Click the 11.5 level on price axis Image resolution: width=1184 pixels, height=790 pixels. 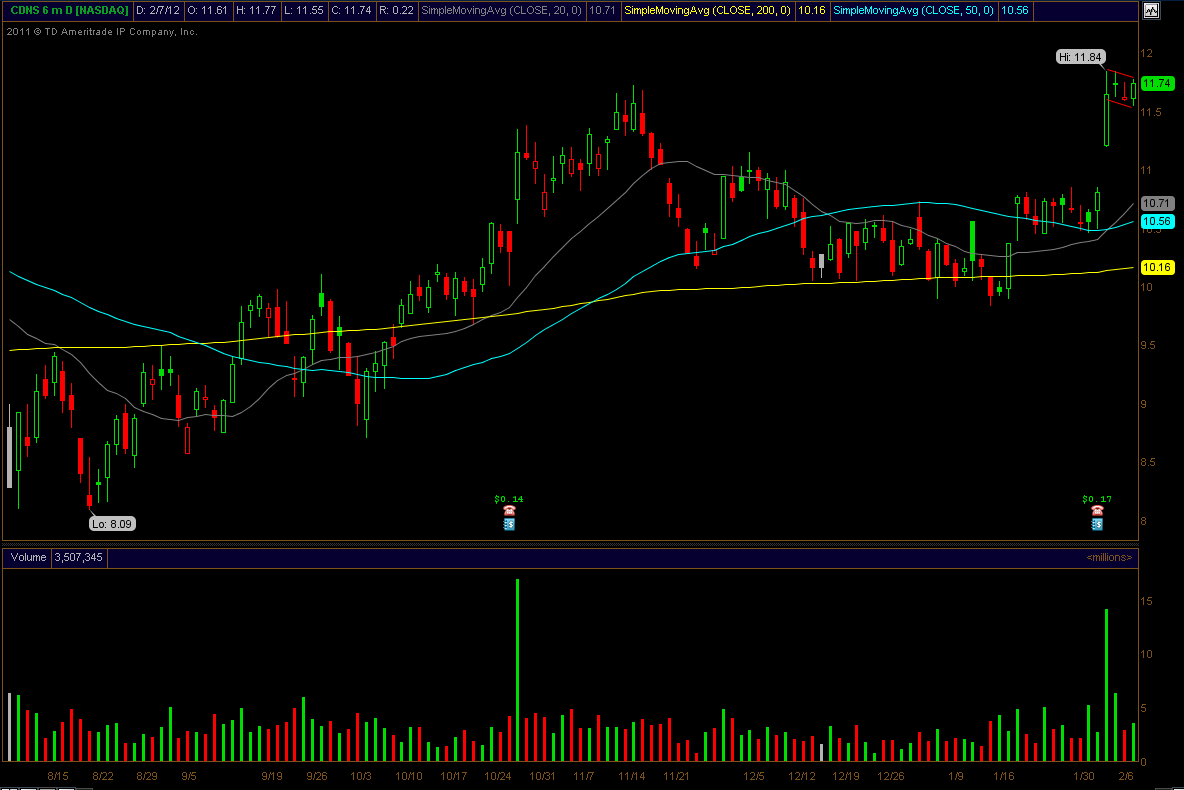(x=1151, y=112)
